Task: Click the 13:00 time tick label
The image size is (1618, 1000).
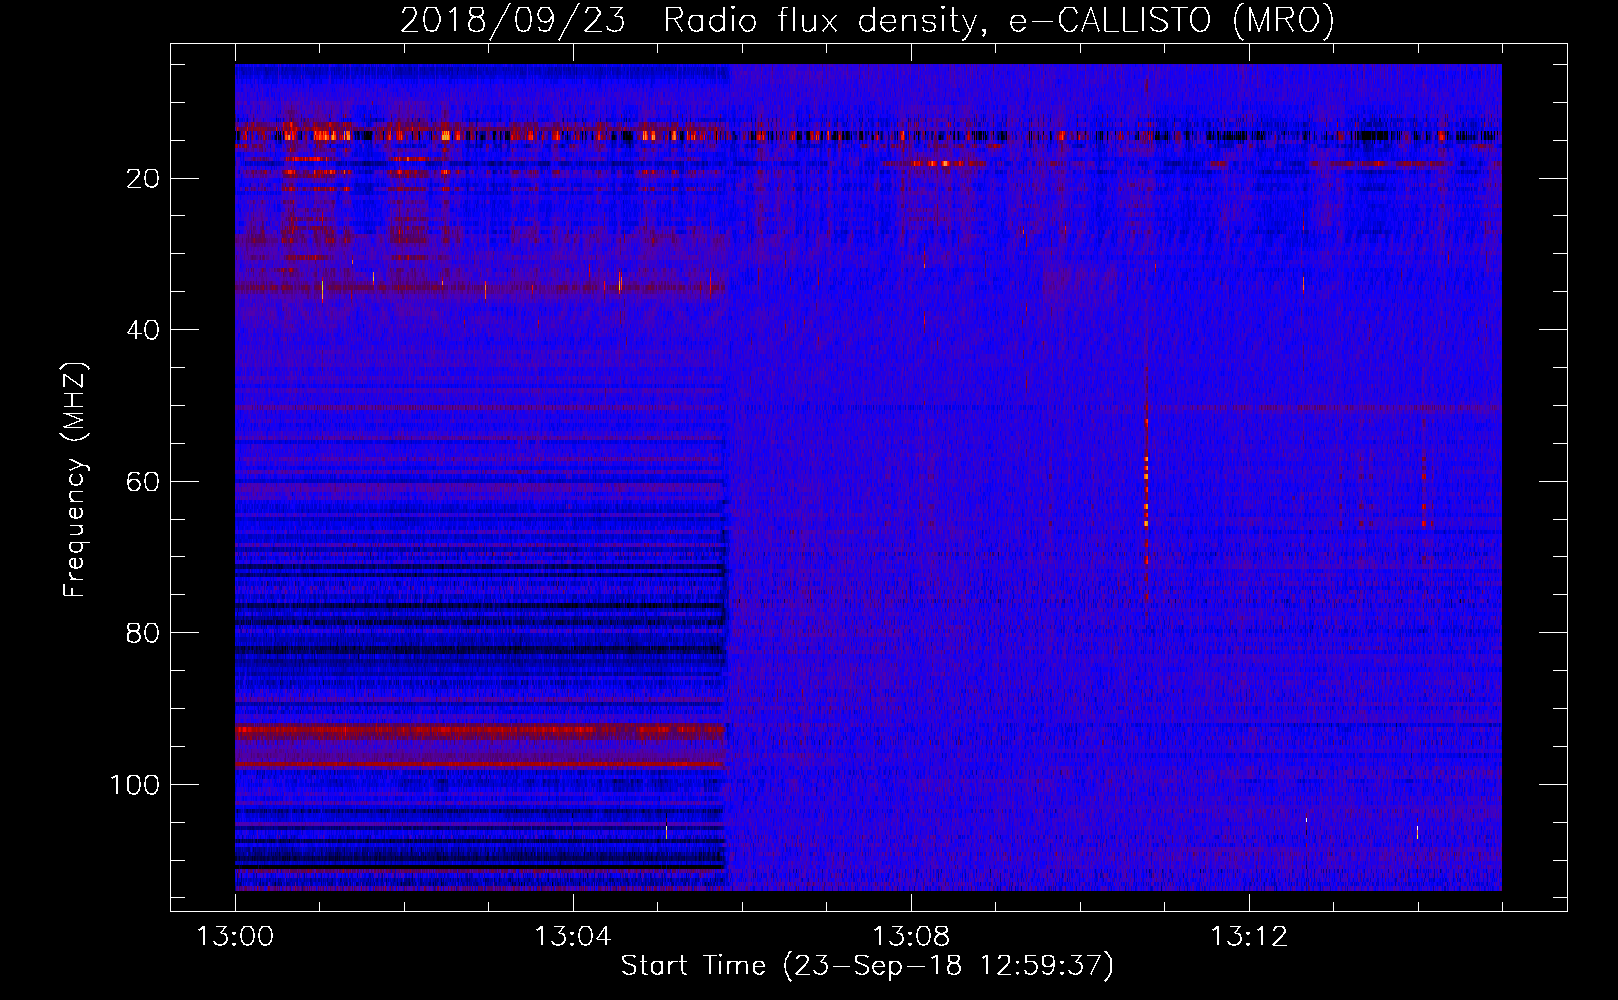Action: (235, 937)
